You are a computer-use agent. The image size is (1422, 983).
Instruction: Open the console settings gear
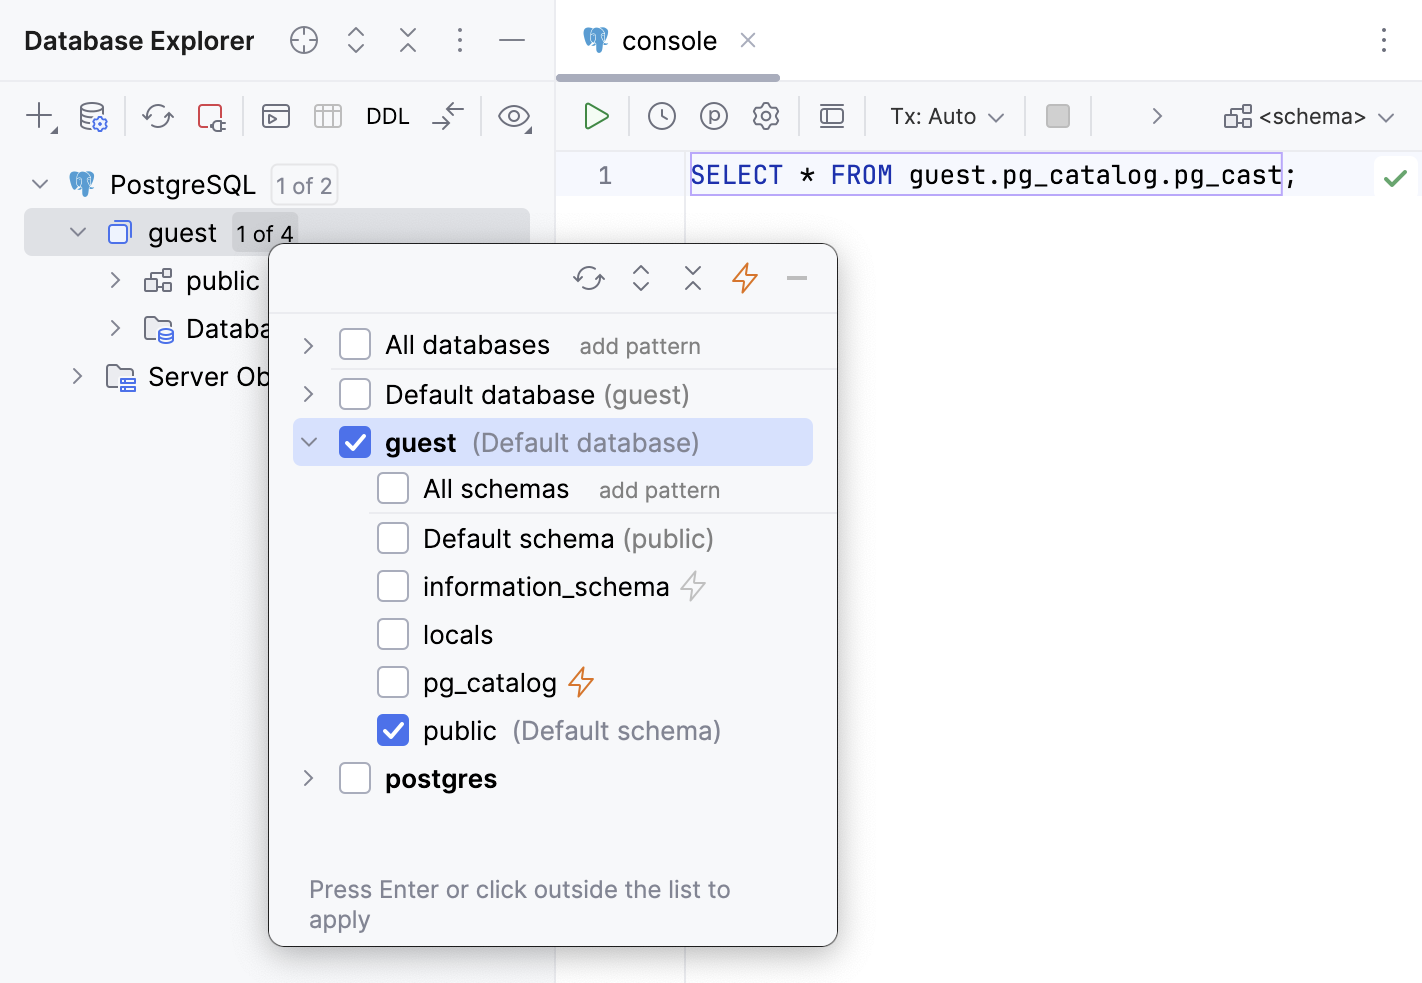point(765,116)
